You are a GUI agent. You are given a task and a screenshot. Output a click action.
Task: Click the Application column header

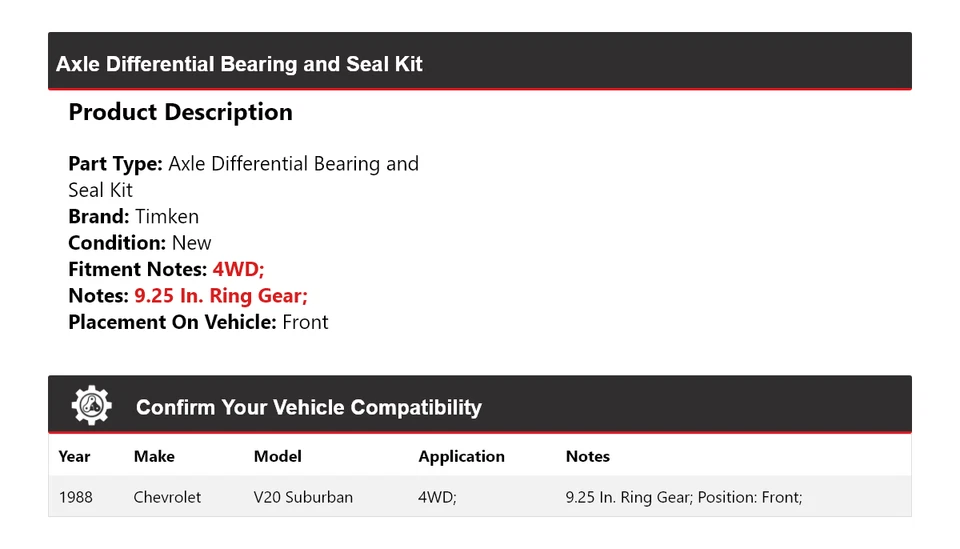pos(461,456)
